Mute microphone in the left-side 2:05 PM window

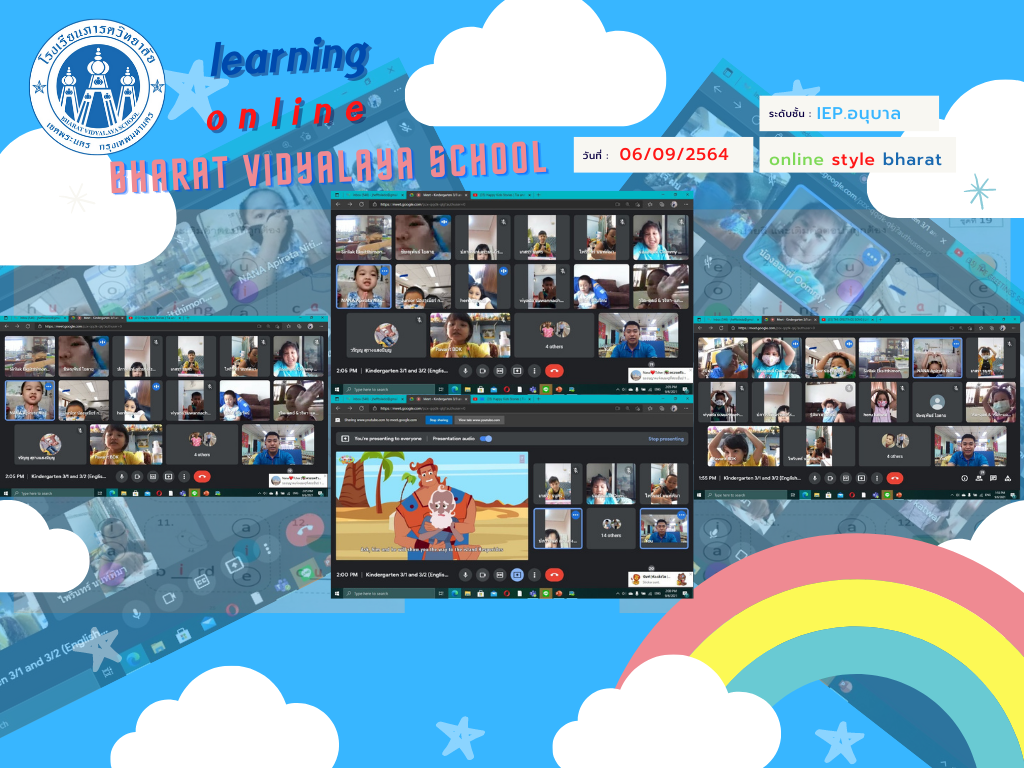pyautogui.click(x=121, y=477)
